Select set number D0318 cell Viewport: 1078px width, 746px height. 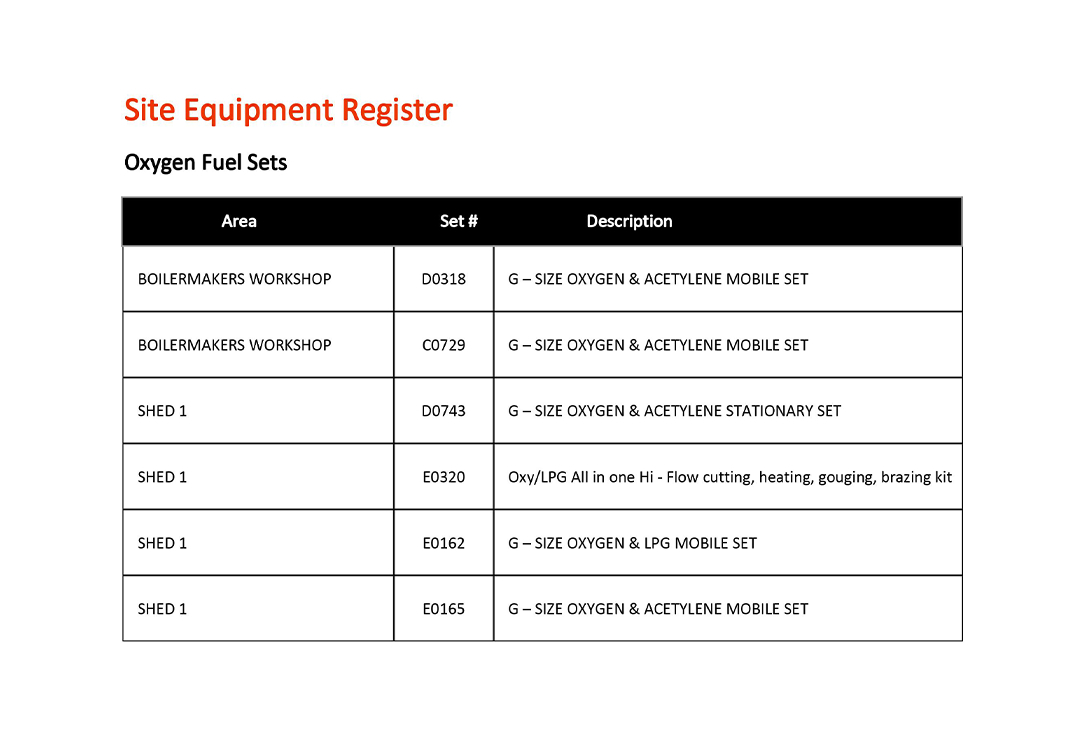click(443, 279)
